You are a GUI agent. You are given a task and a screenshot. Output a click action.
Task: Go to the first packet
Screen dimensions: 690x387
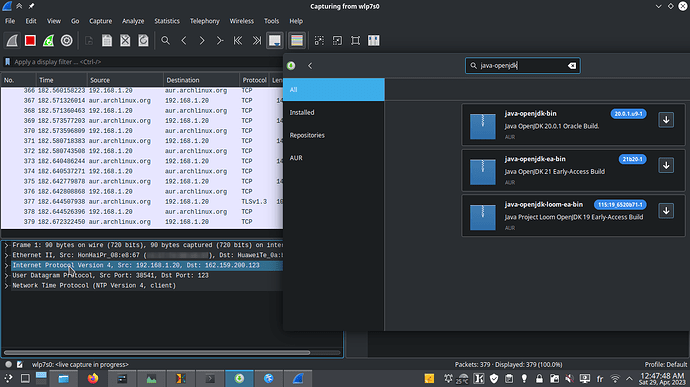point(238,41)
